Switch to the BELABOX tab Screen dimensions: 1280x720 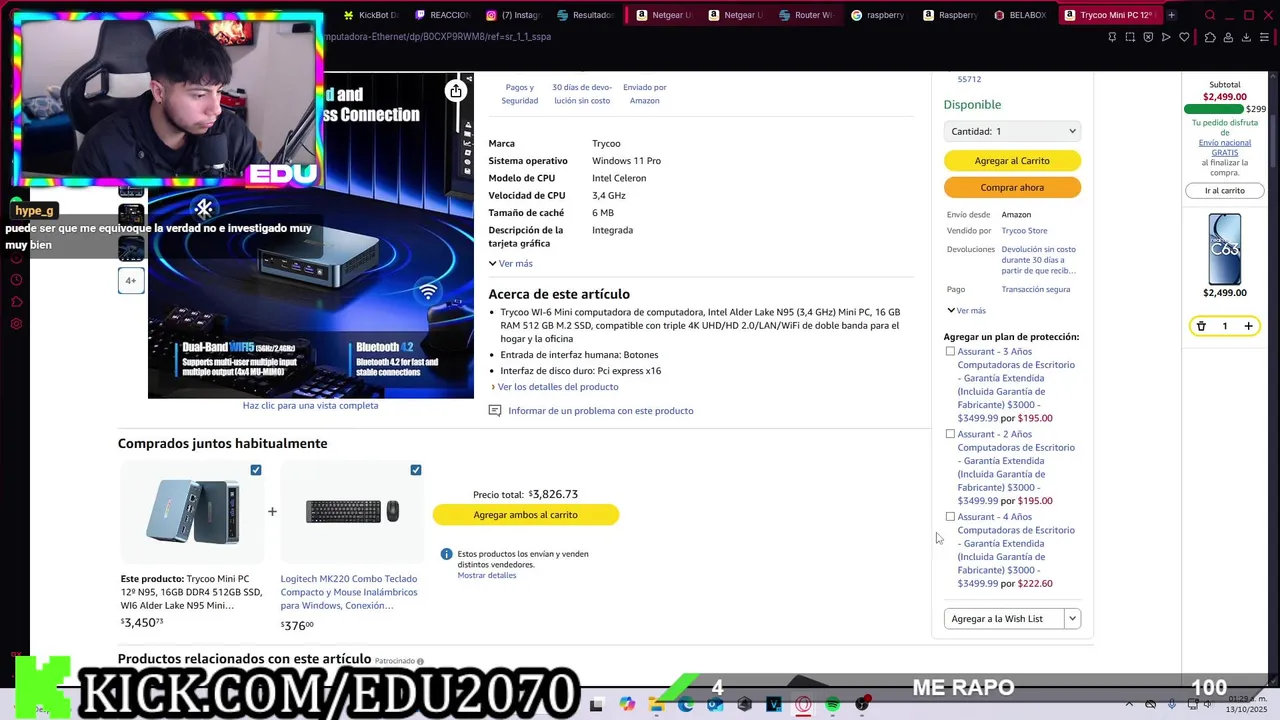1020,15
